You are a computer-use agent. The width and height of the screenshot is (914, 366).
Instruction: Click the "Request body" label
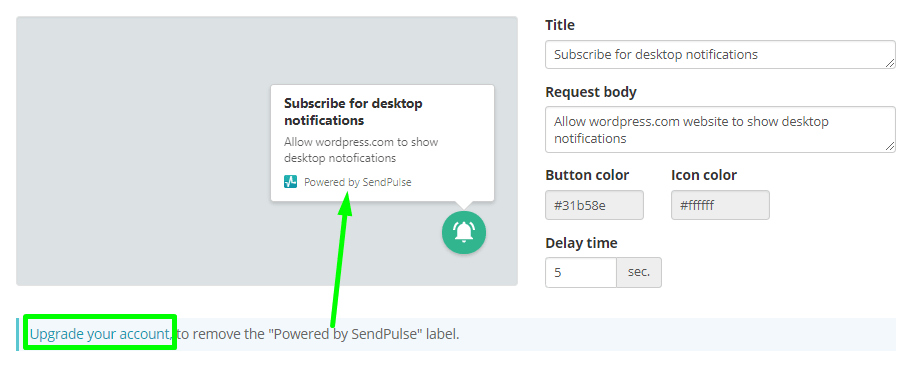click(x=590, y=92)
